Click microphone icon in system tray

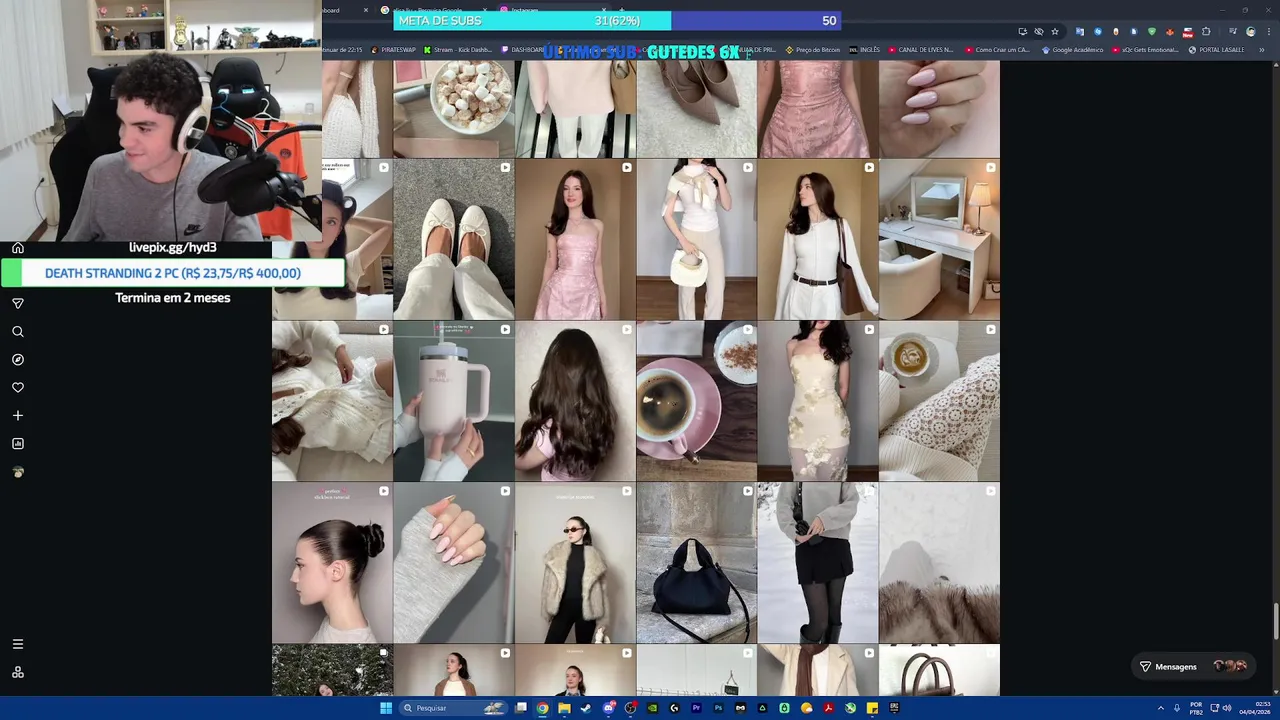pyautogui.click(x=1177, y=708)
